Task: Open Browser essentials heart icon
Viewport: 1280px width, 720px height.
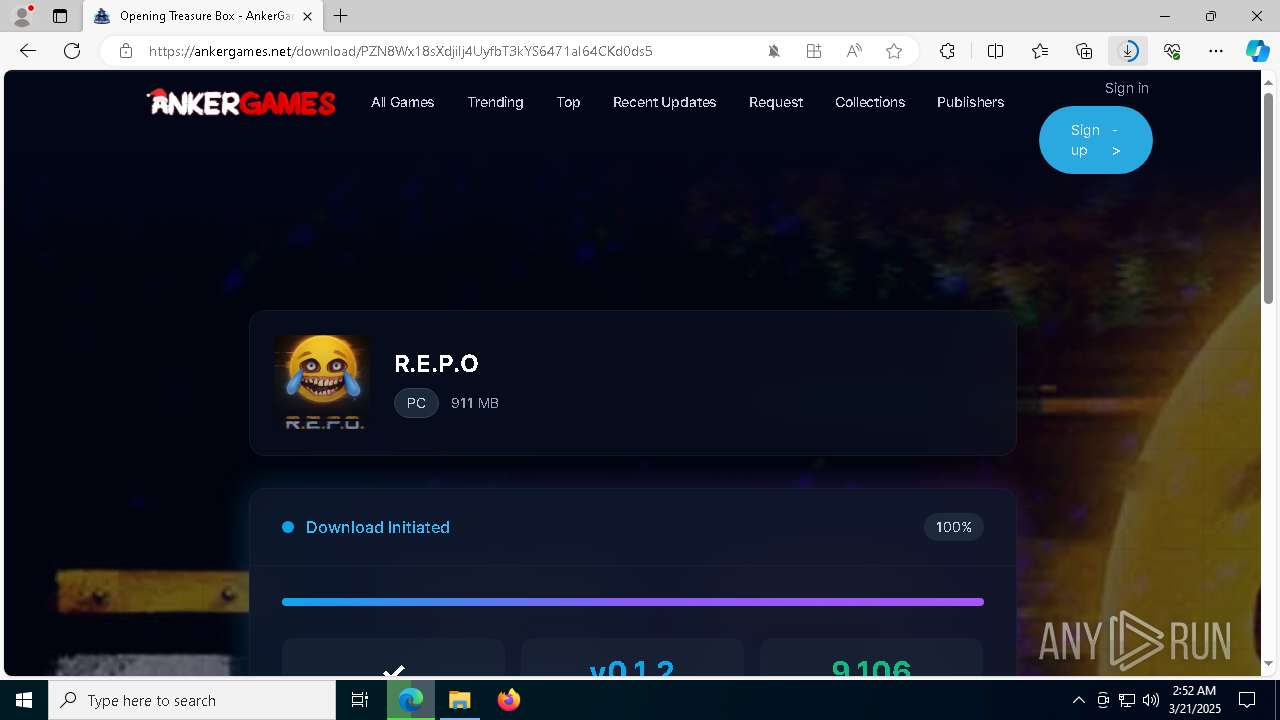Action: (1172, 51)
